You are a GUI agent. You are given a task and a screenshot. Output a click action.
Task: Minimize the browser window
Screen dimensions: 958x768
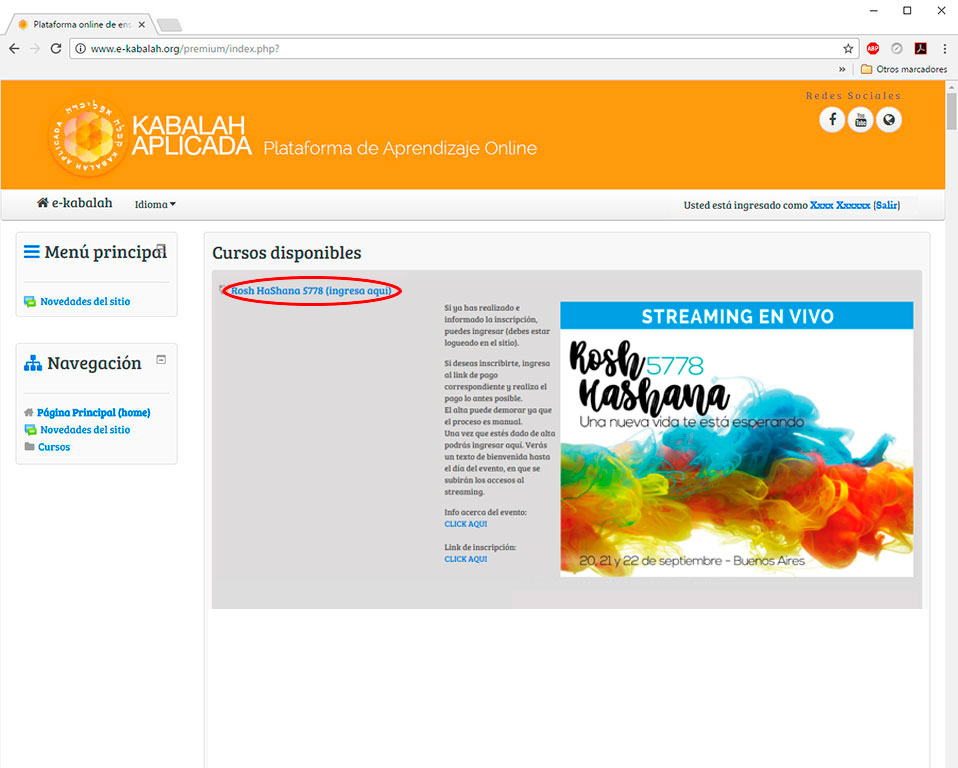pyautogui.click(x=874, y=10)
